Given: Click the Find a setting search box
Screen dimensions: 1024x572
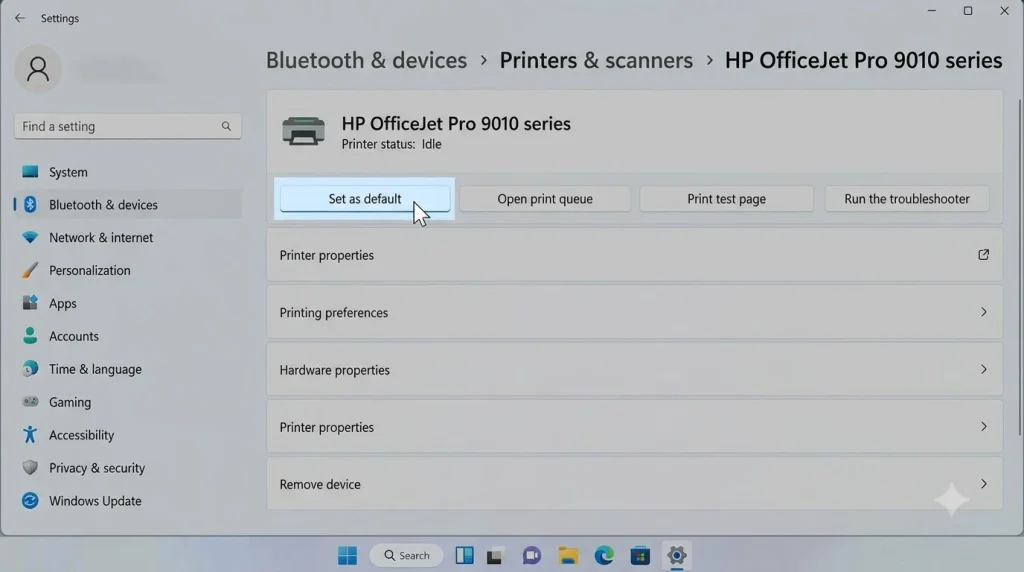Looking at the screenshot, I should 128,126.
